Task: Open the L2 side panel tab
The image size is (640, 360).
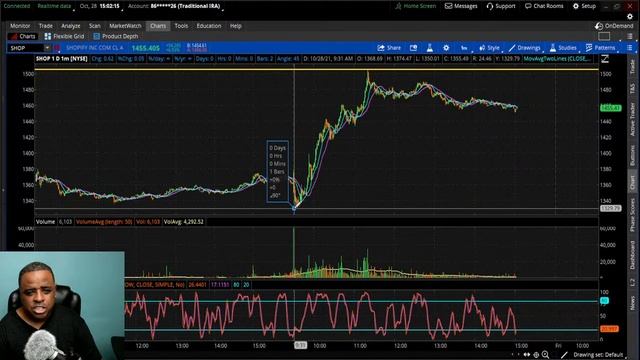Action: [632, 282]
